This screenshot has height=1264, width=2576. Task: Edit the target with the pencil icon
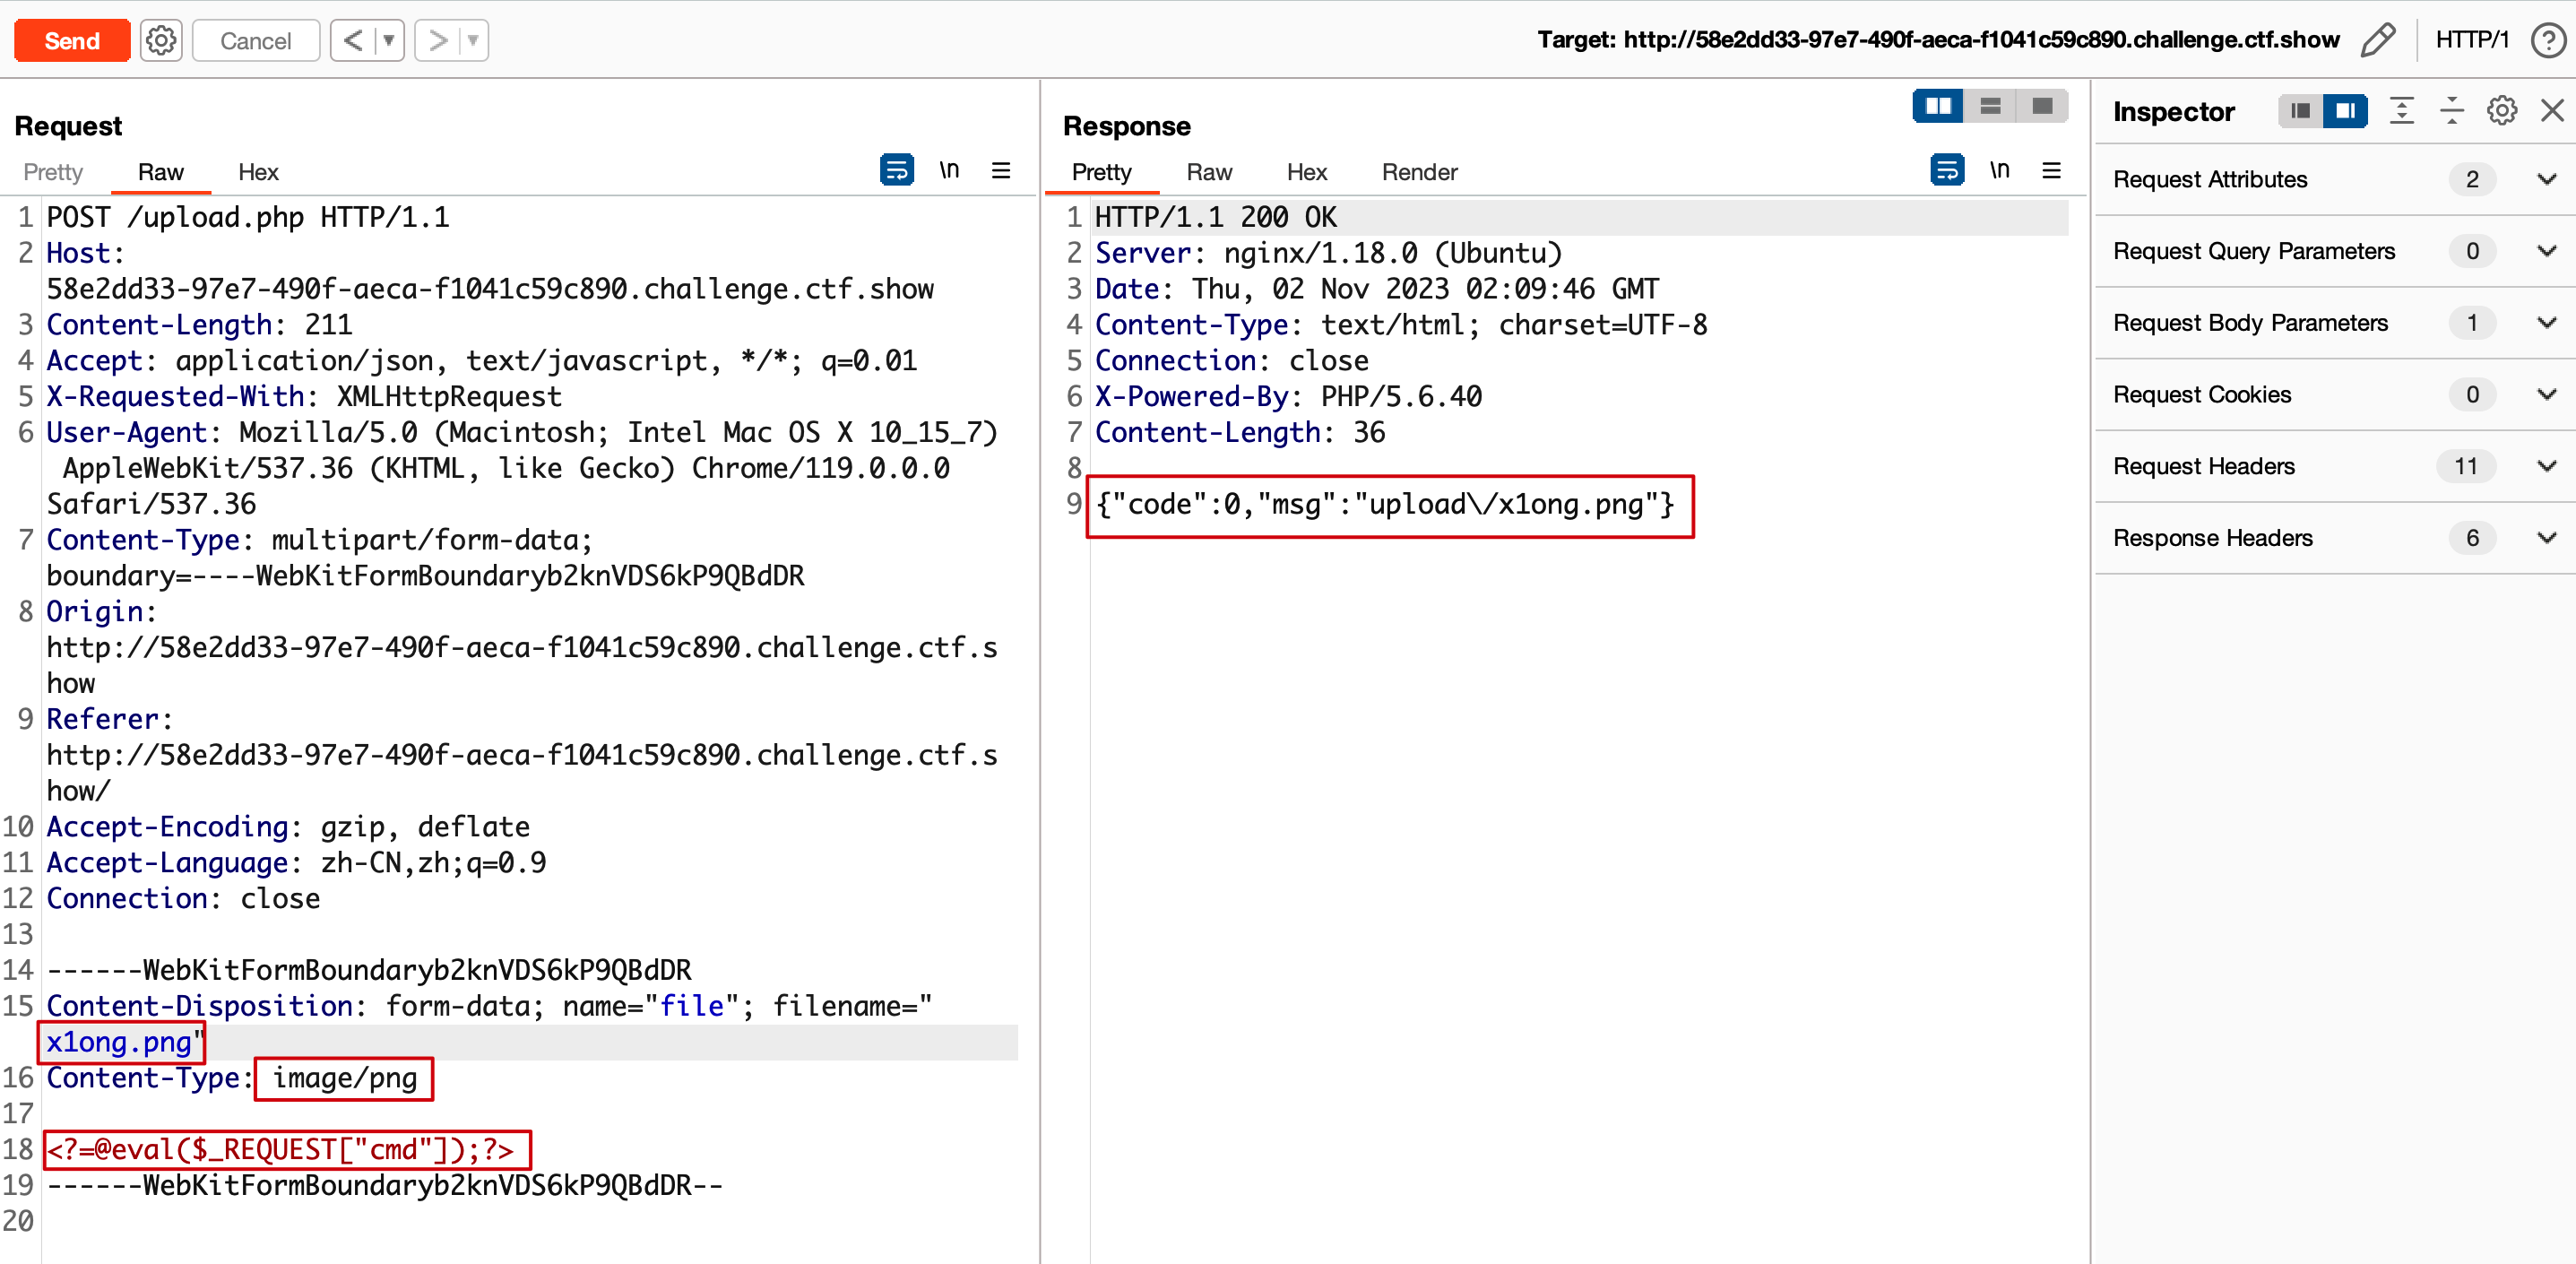click(x=2378, y=40)
